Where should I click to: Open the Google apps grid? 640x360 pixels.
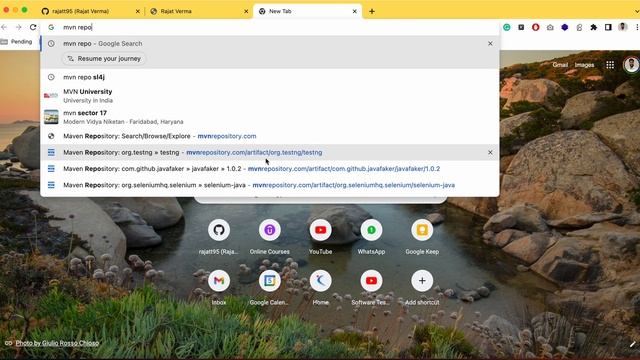(610, 65)
